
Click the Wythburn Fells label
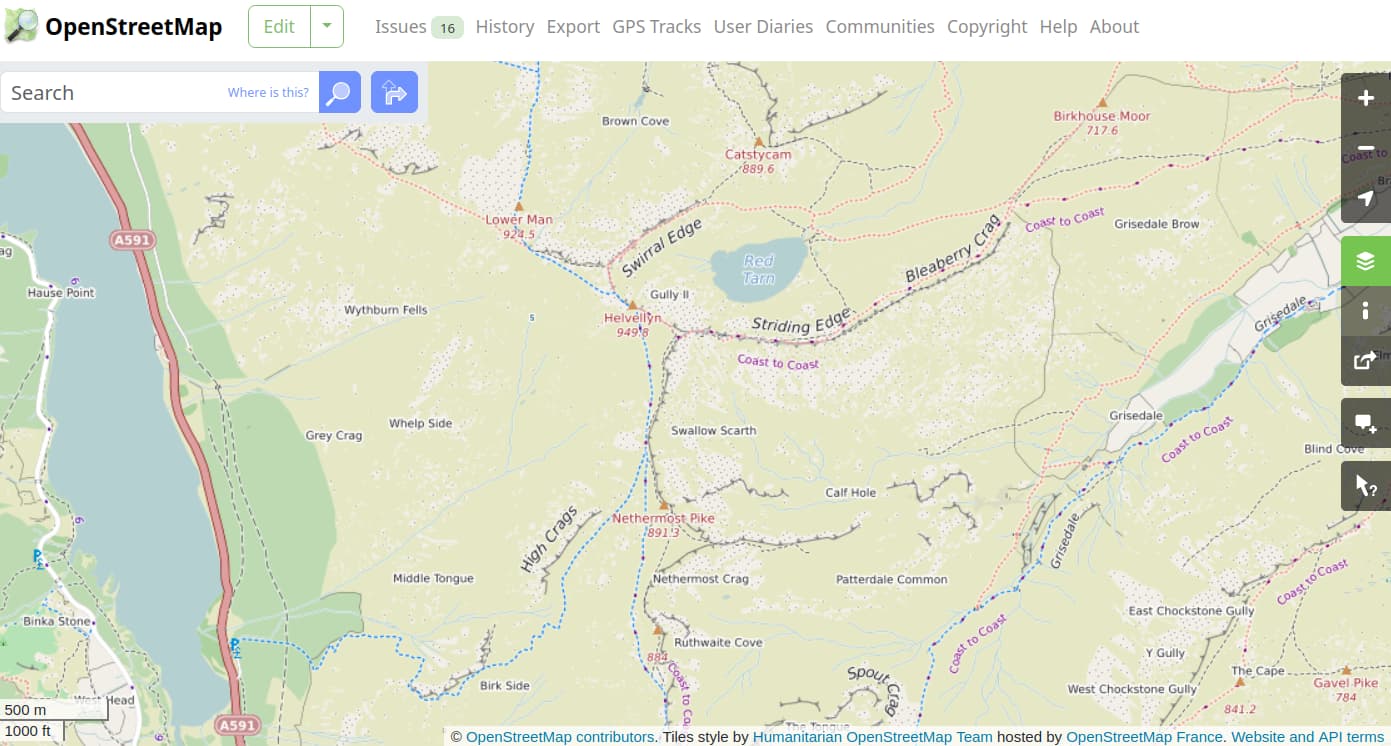click(x=386, y=310)
